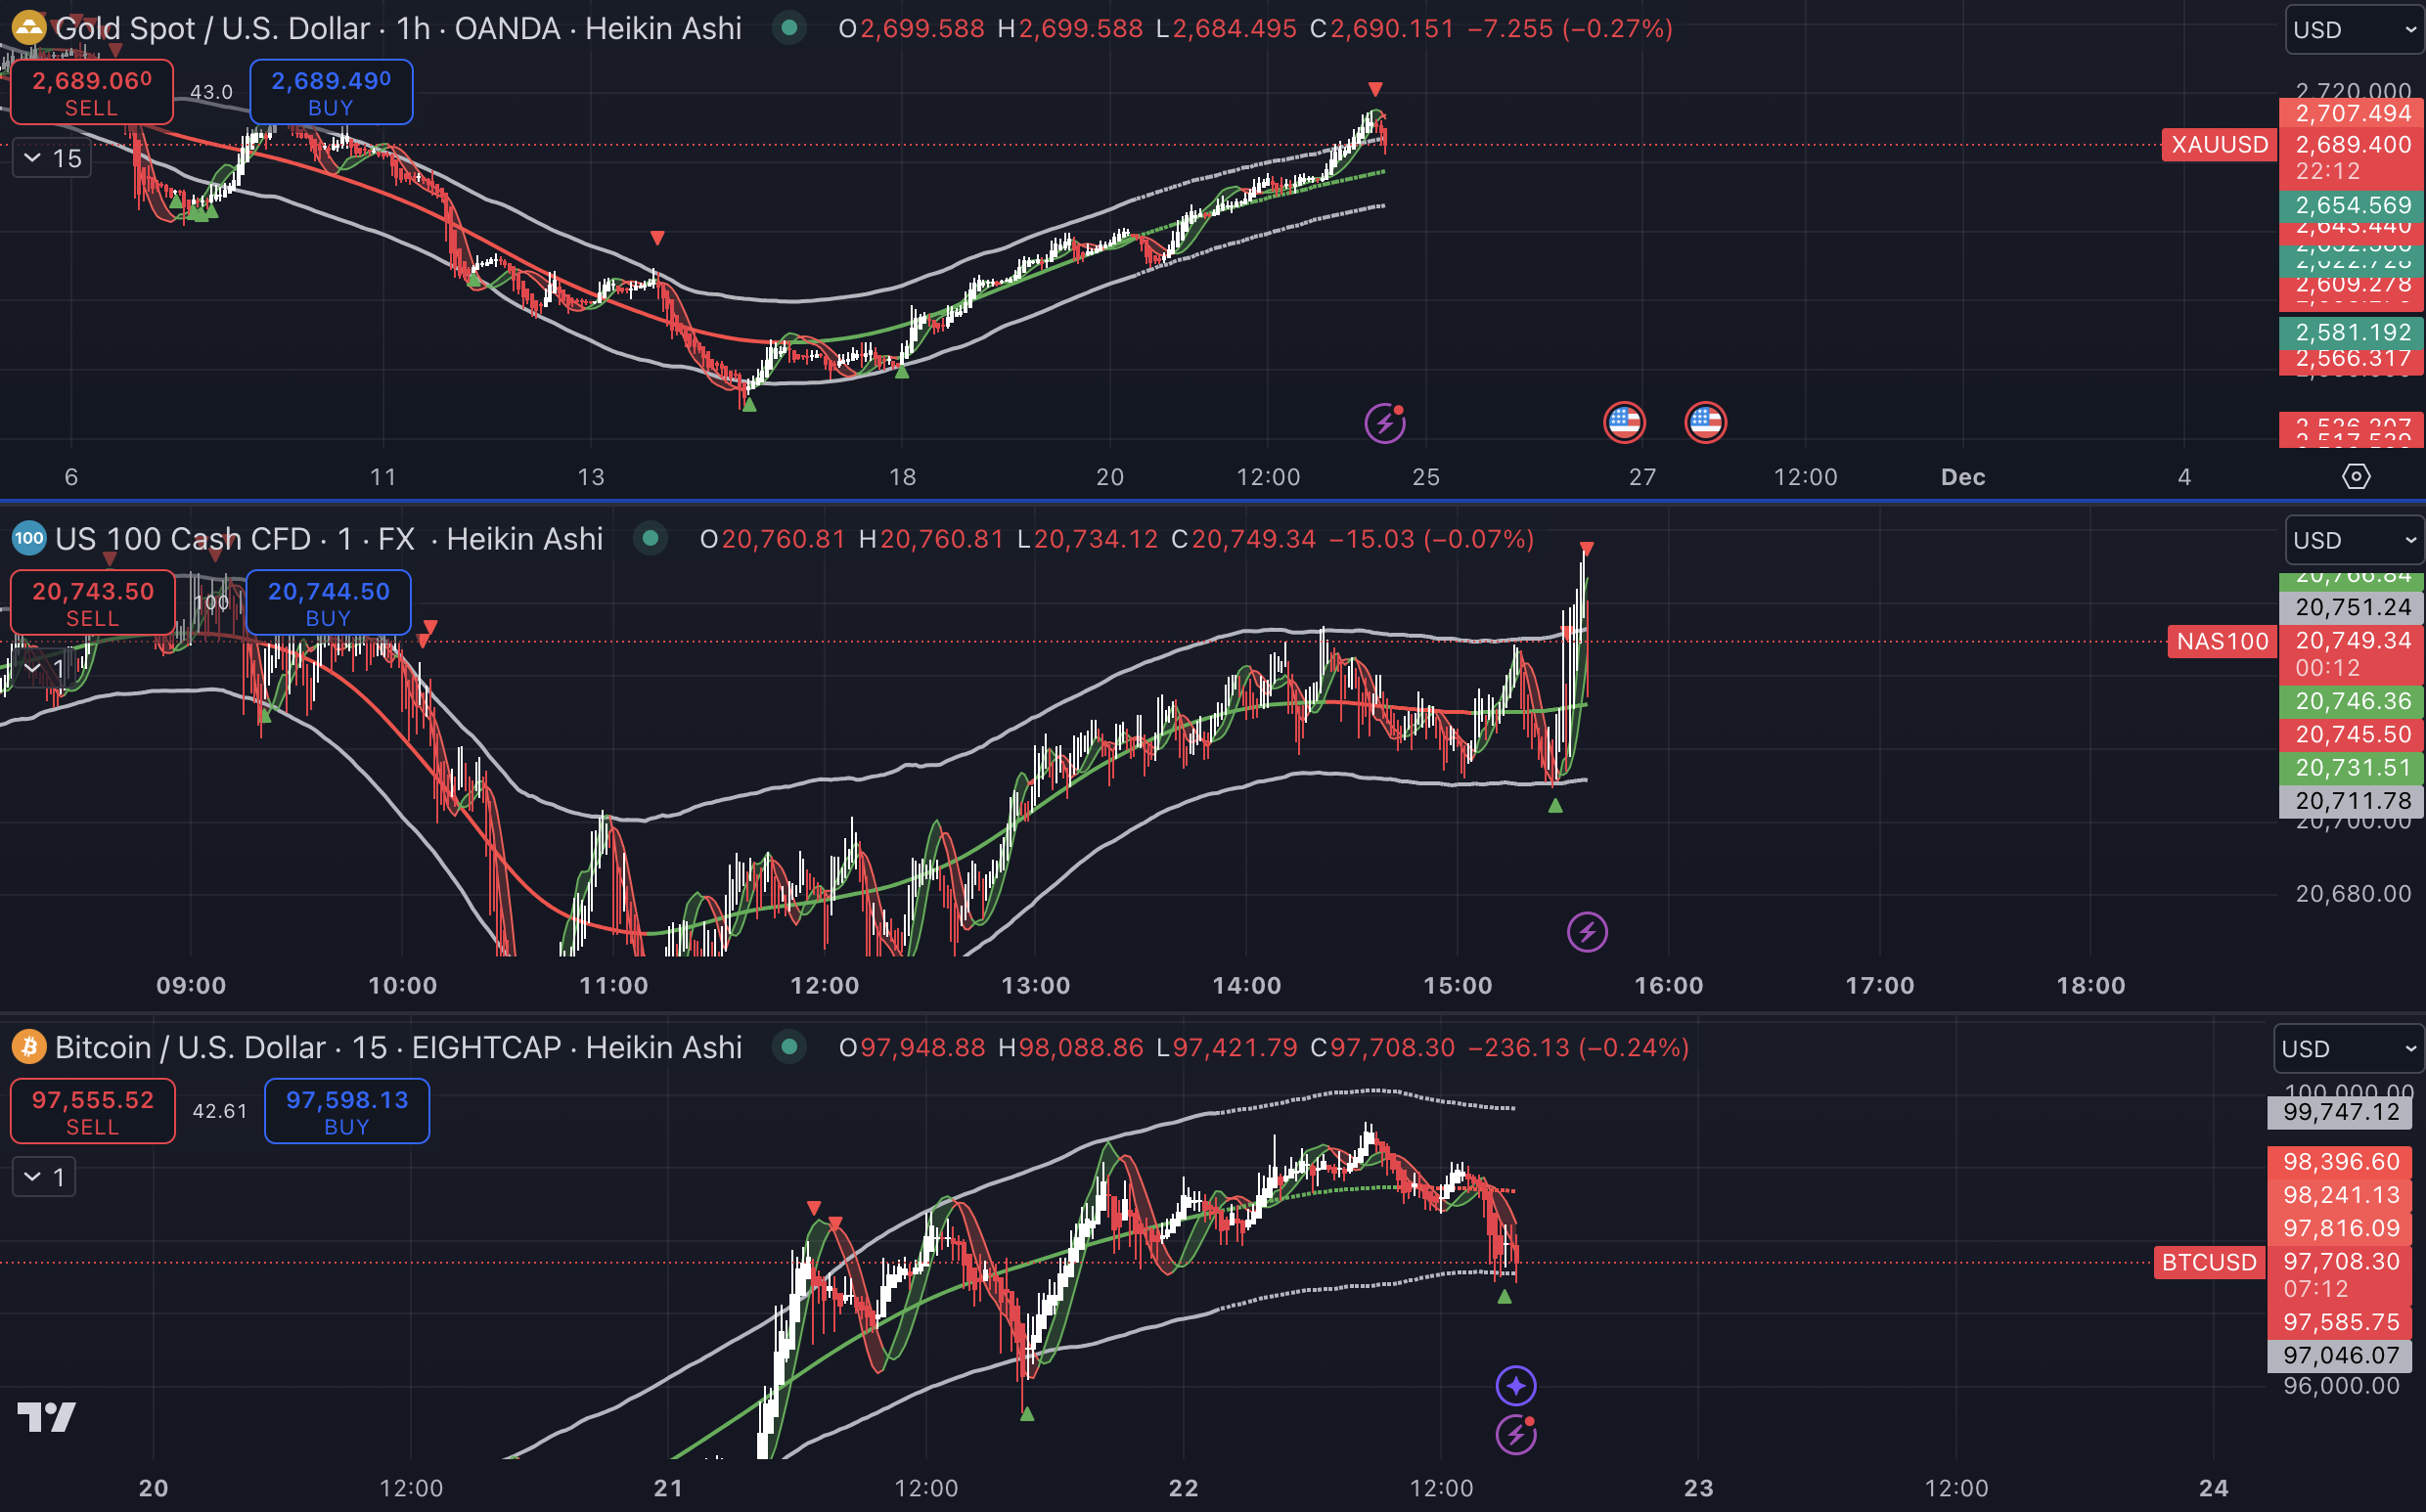Click the Gold close value C2,690.151
This screenshot has width=2426, height=1512.
[x=1382, y=28]
